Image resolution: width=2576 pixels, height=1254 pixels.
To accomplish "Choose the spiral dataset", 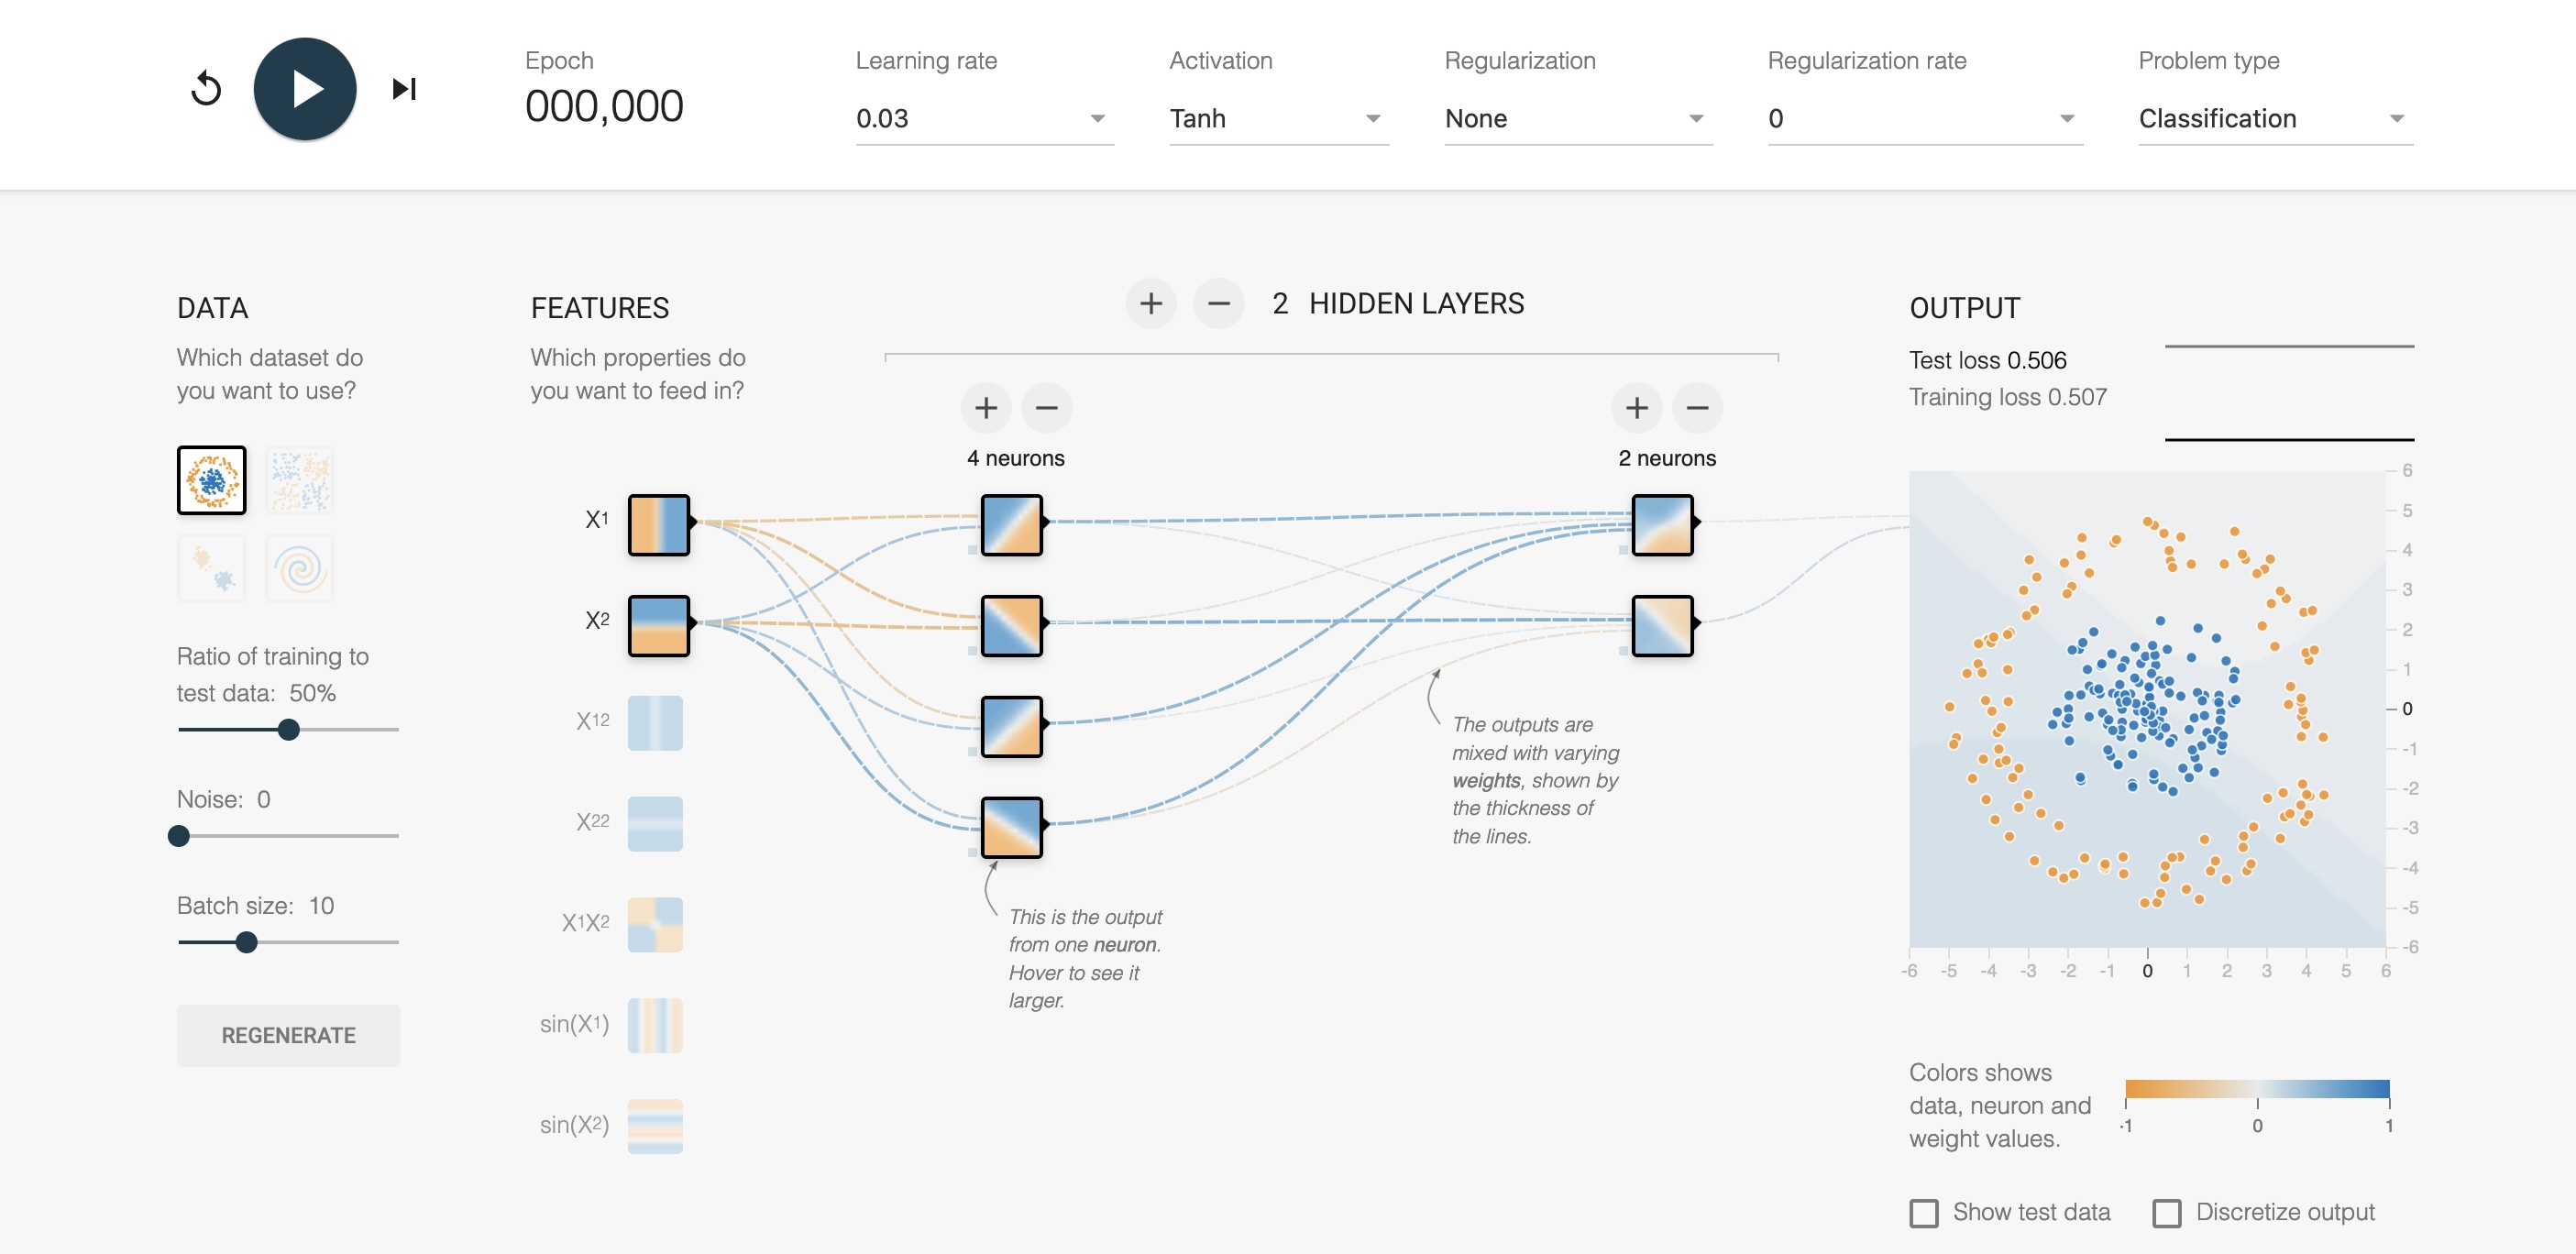I will [x=300, y=569].
